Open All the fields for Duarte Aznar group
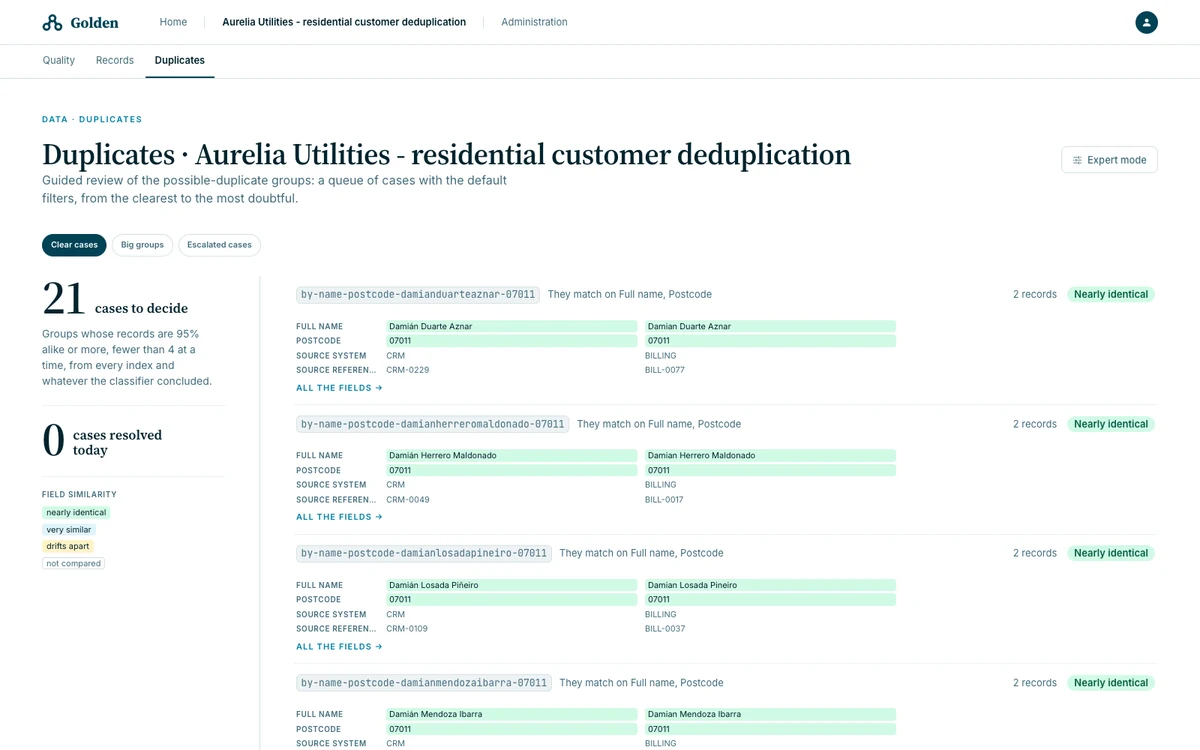 (339, 388)
